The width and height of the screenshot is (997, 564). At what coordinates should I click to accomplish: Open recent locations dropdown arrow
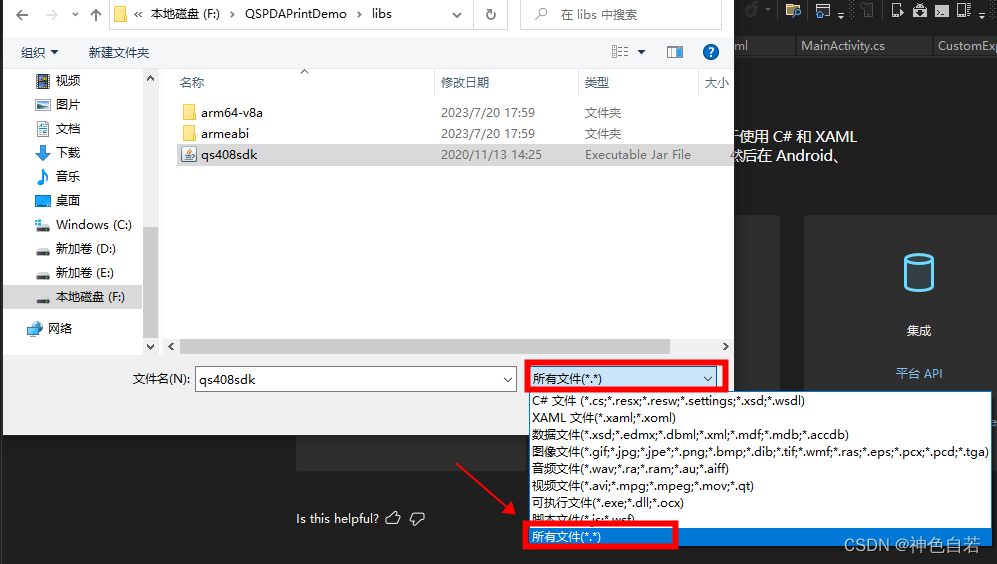(x=75, y=15)
